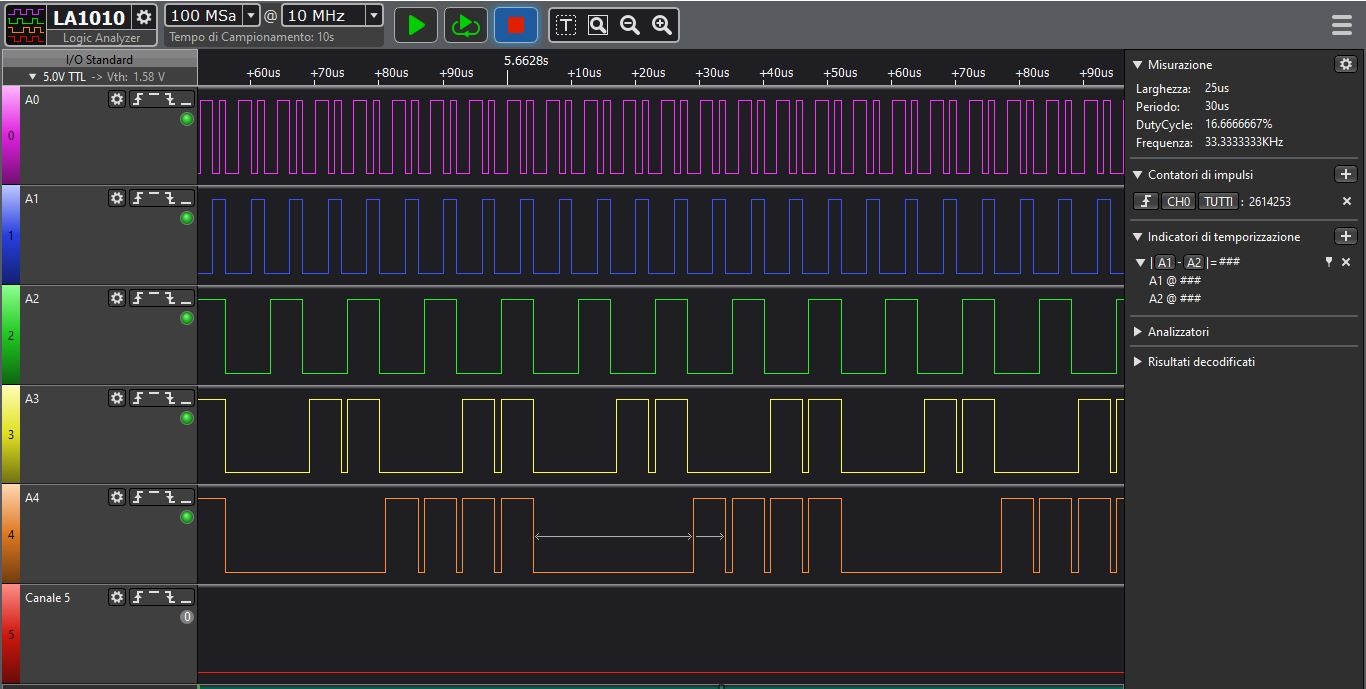Open Misurazione settings gear

1345,64
